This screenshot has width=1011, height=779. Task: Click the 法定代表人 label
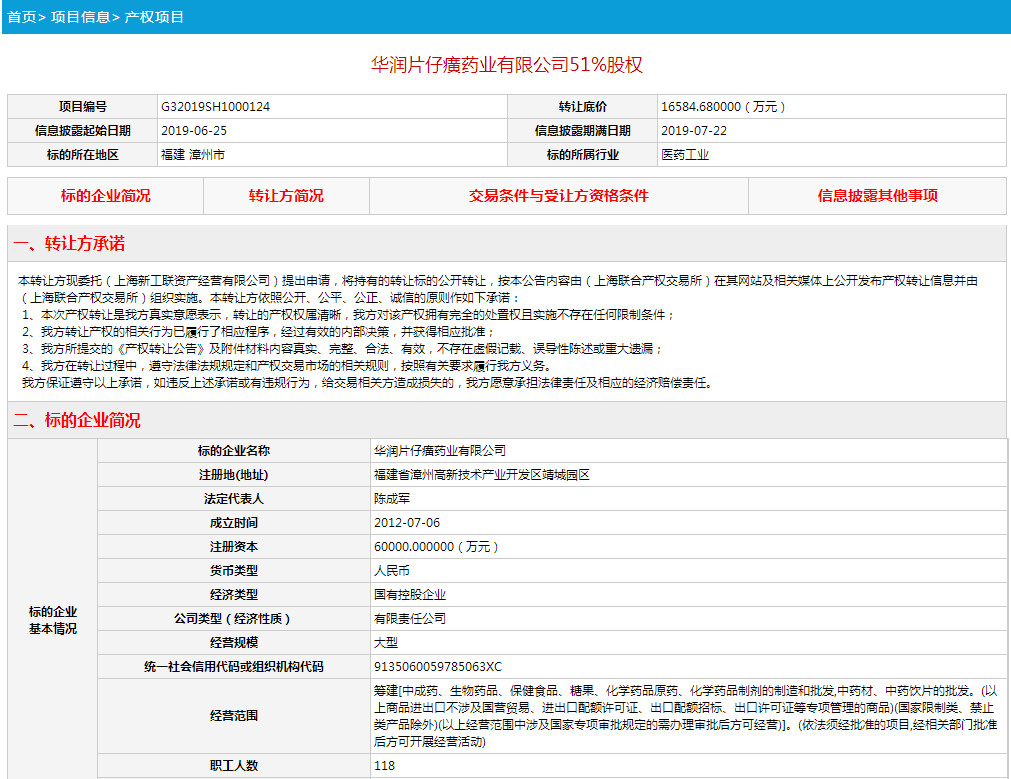233,498
